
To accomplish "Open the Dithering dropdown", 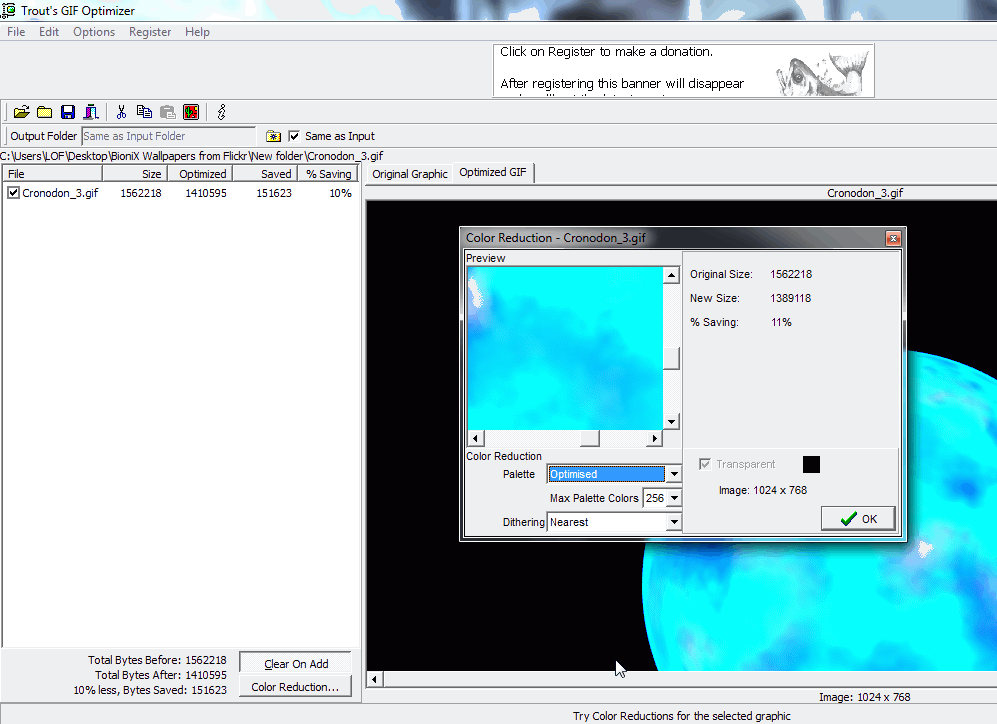I will [674, 523].
